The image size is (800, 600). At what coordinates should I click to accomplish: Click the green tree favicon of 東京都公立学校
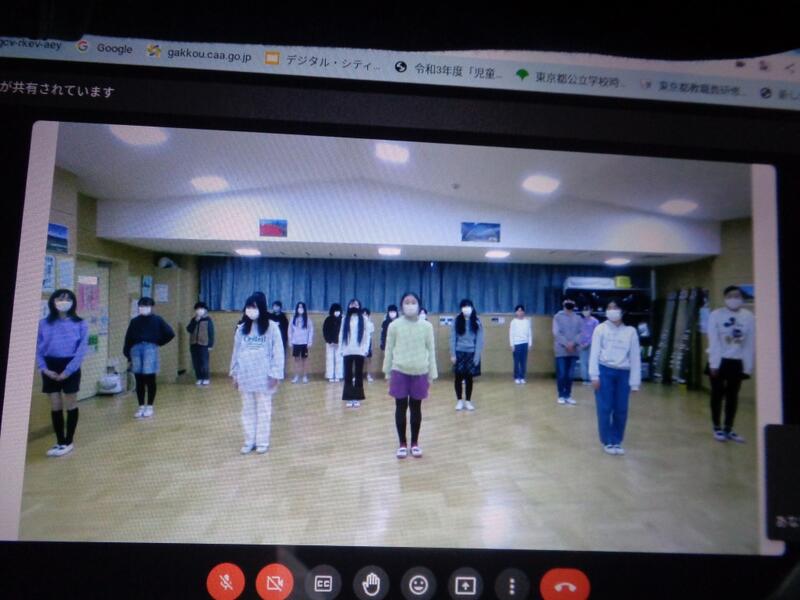pyautogui.click(x=522, y=75)
